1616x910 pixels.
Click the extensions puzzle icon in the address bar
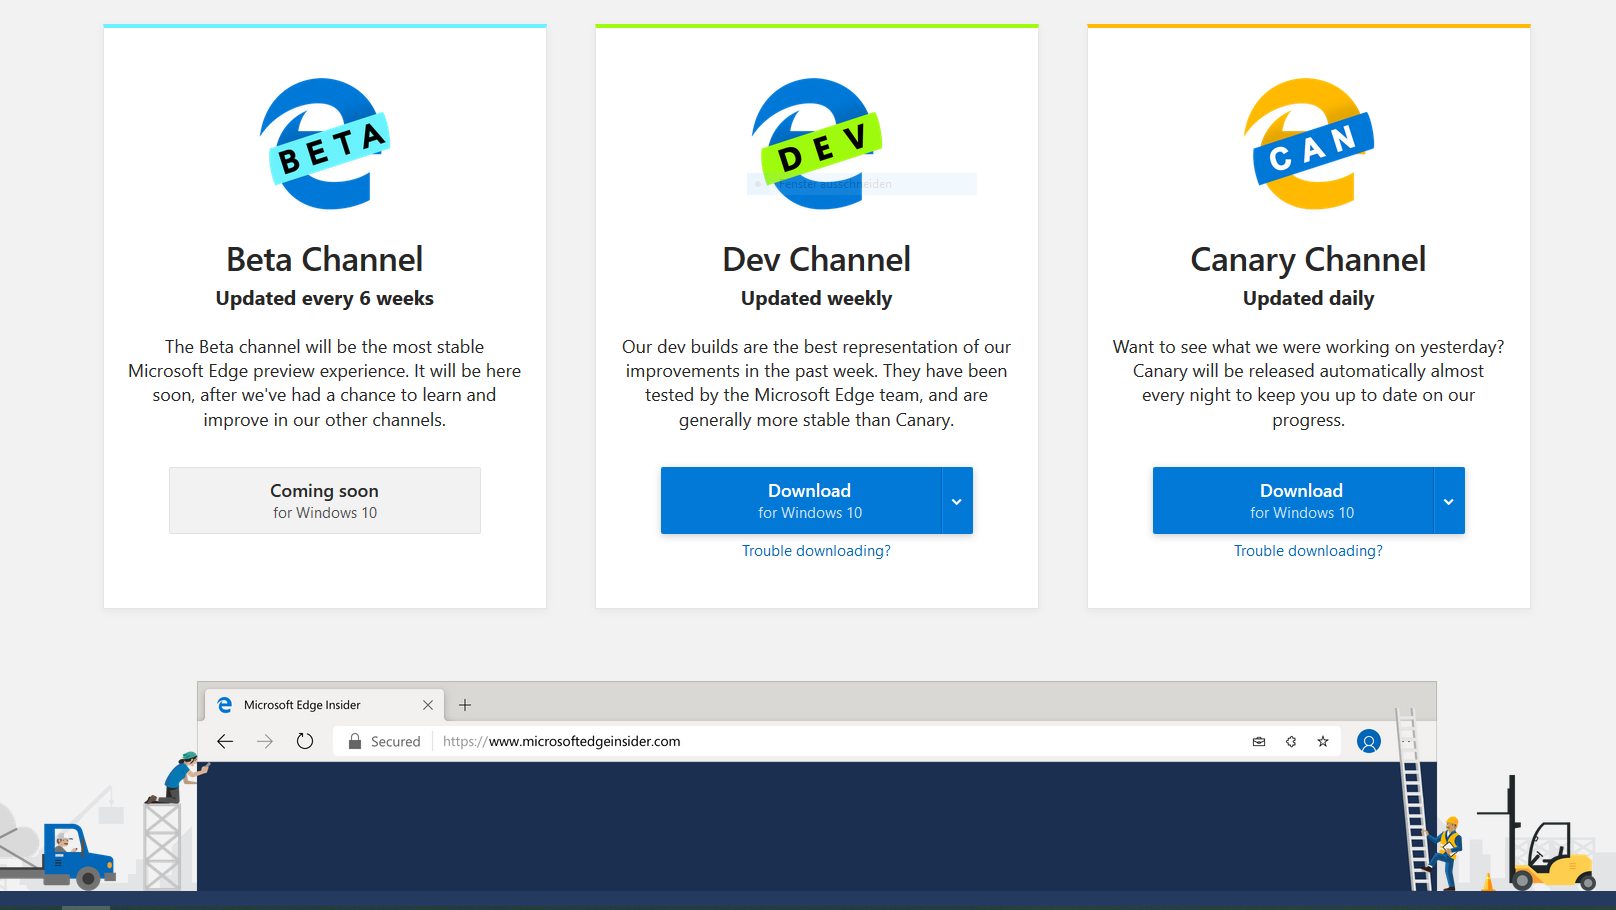pyautogui.click(x=1291, y=741)
